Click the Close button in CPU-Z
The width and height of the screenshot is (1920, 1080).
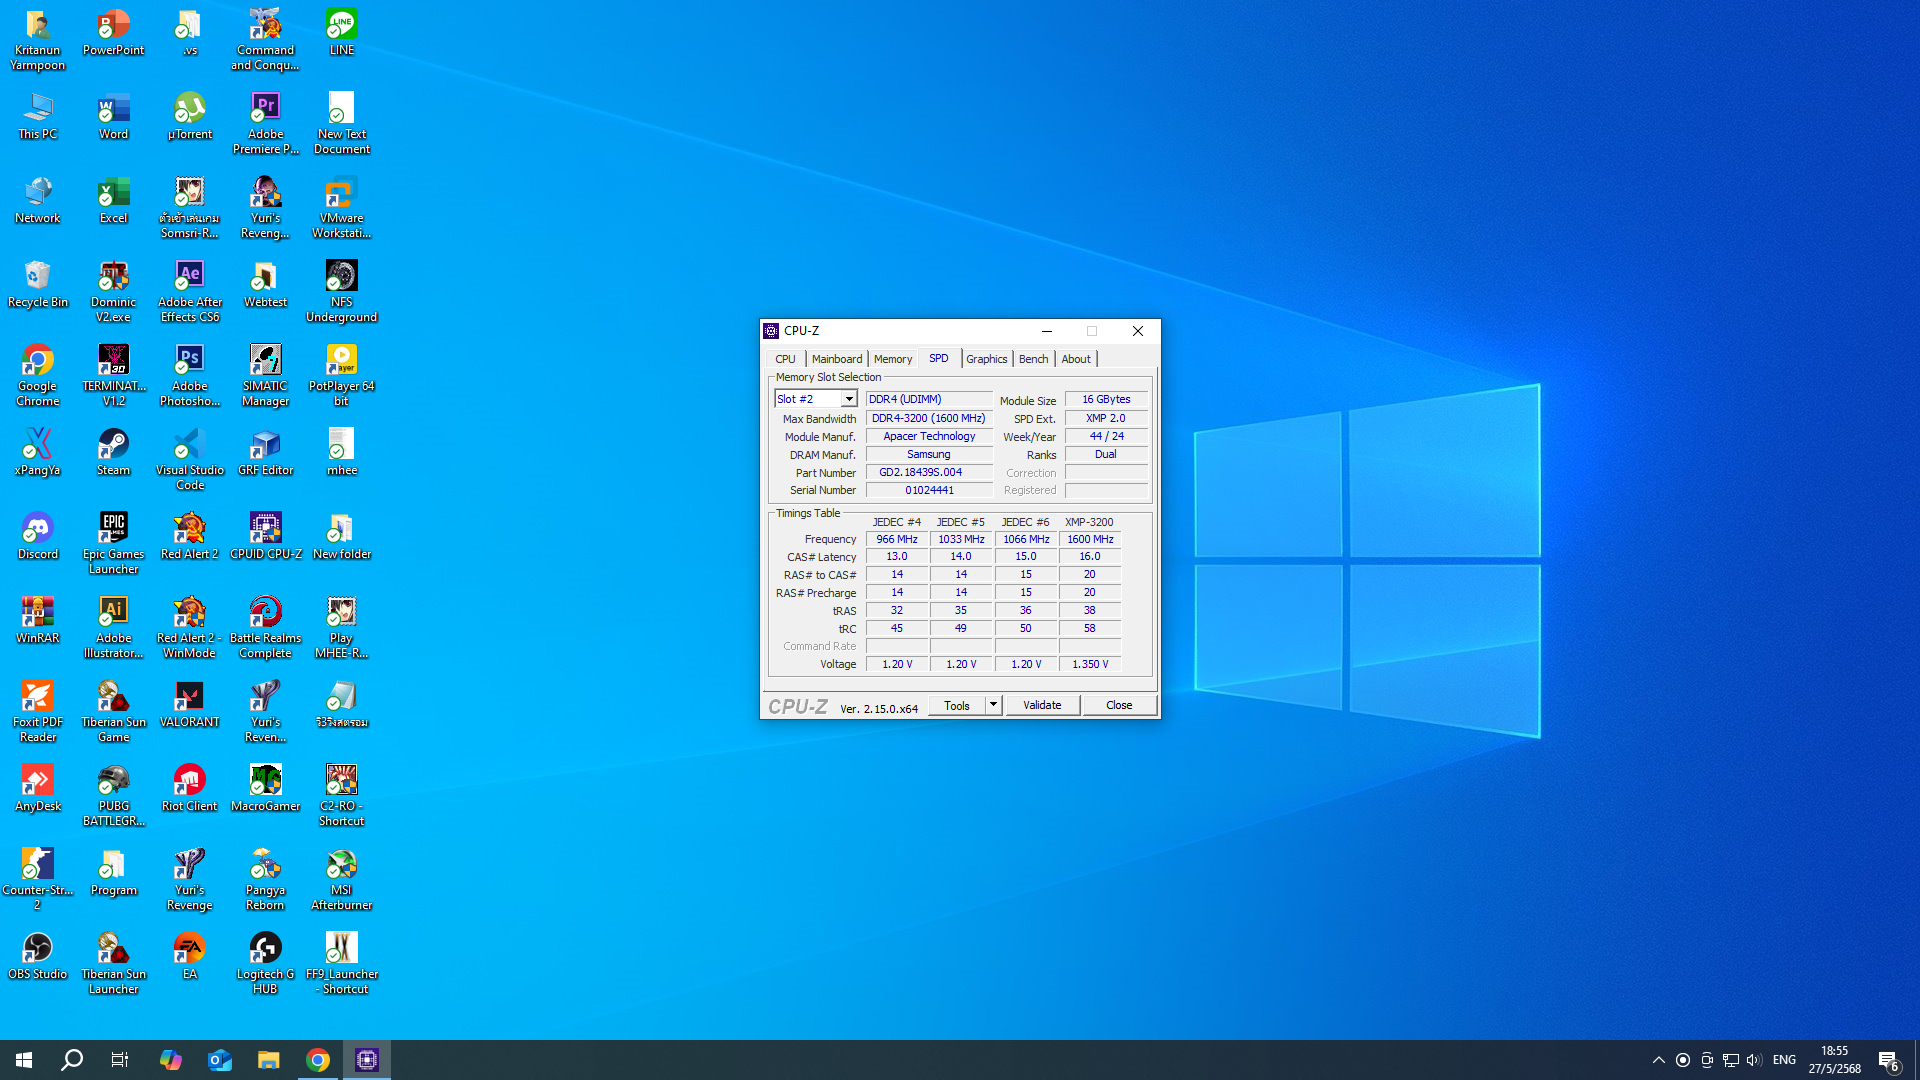(1118, 705)
